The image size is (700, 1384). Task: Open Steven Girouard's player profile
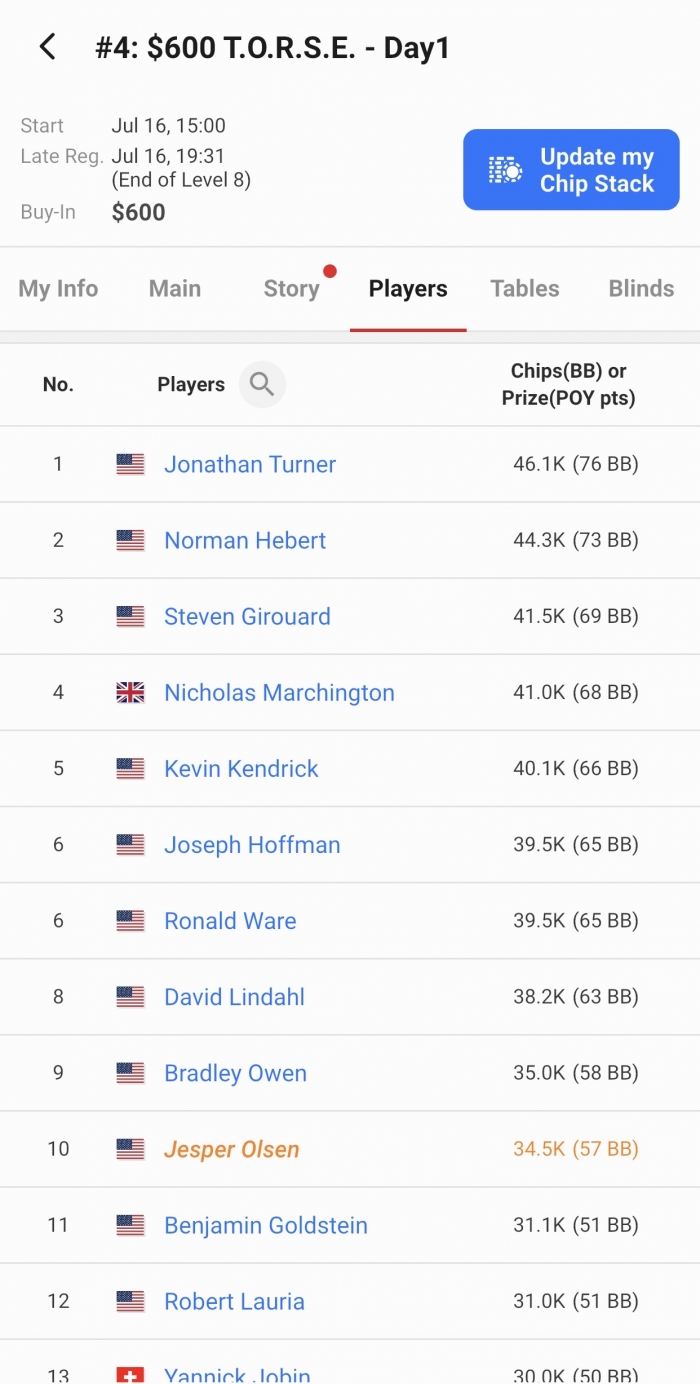pyautogui.click(x=247, y=616)
